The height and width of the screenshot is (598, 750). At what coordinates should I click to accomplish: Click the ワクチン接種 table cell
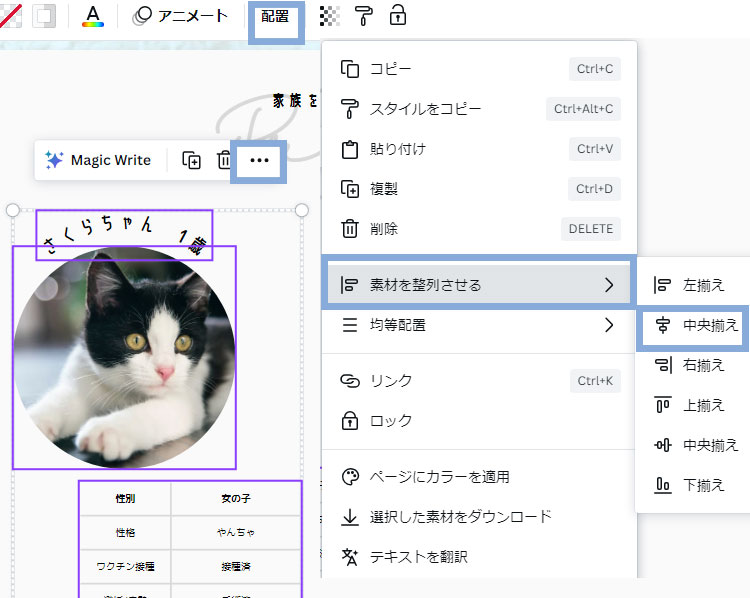coord(125,566)
